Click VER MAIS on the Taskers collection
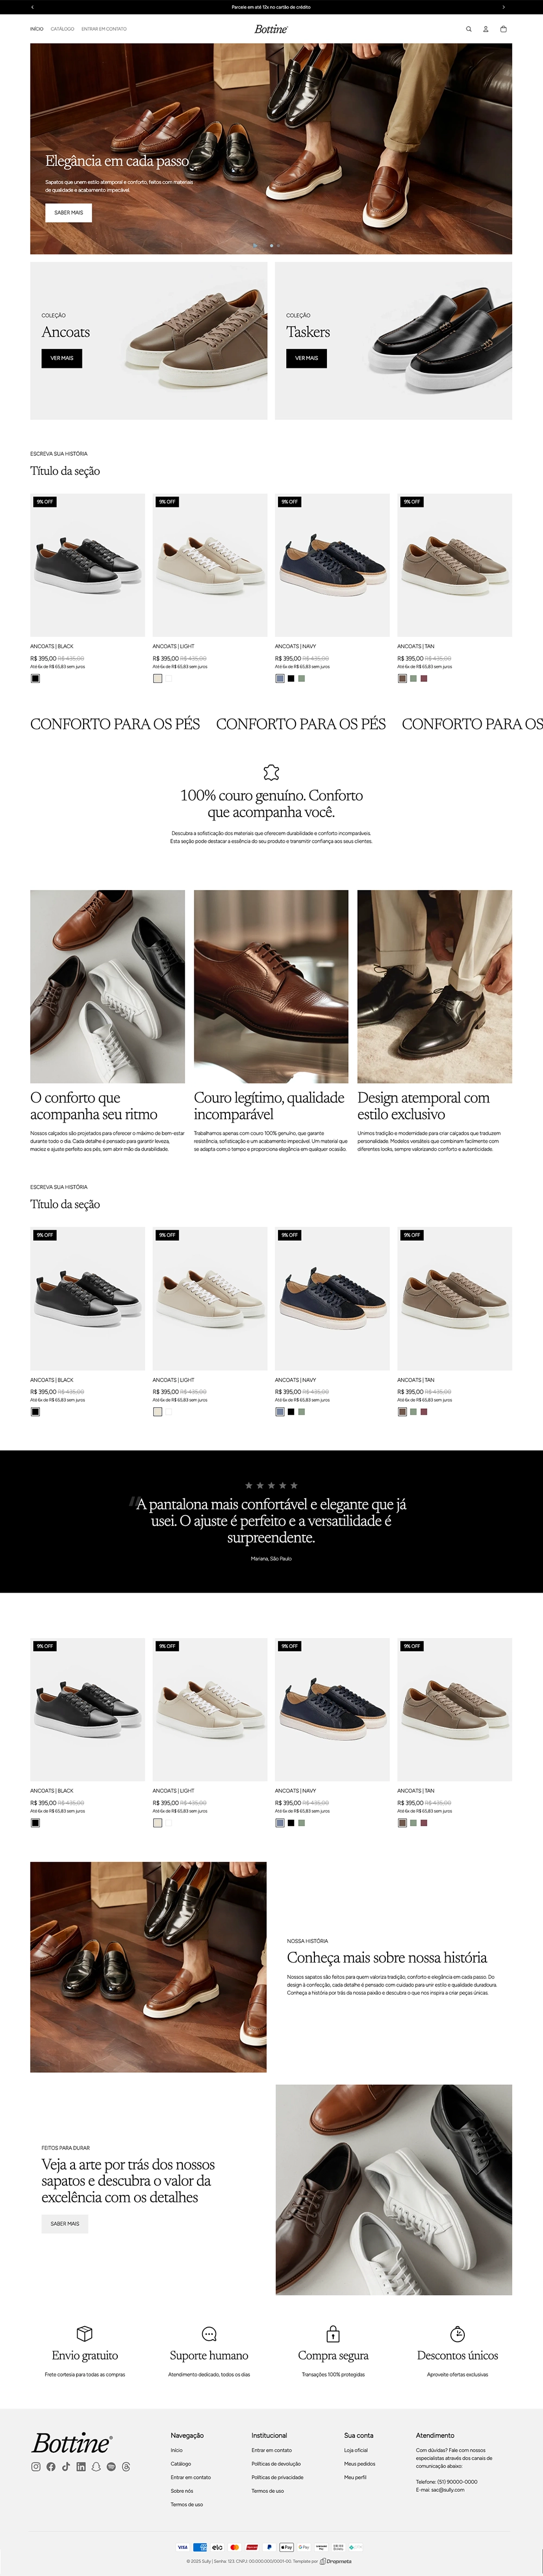Screen dimensions: 543x2576 coord(307,358)
